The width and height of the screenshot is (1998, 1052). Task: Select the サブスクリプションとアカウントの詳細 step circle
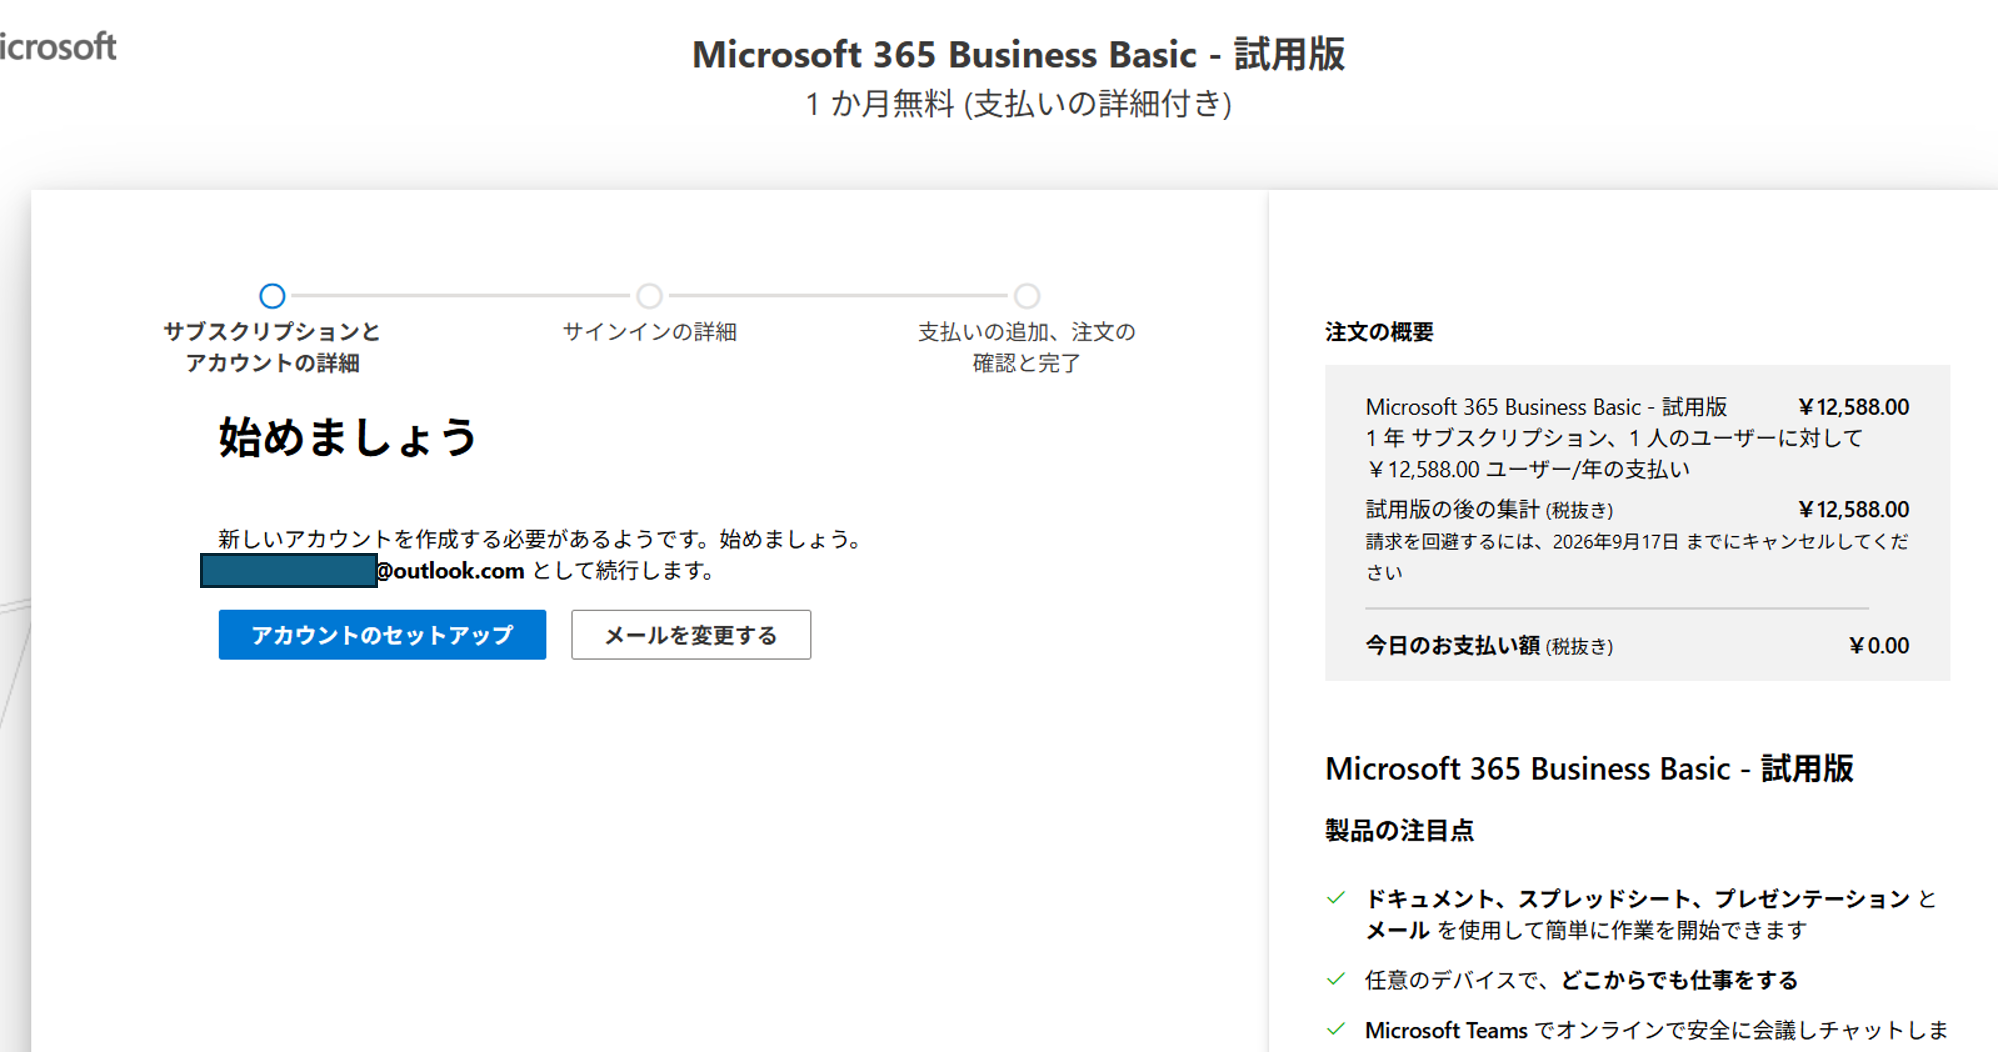tap(272, 296)
